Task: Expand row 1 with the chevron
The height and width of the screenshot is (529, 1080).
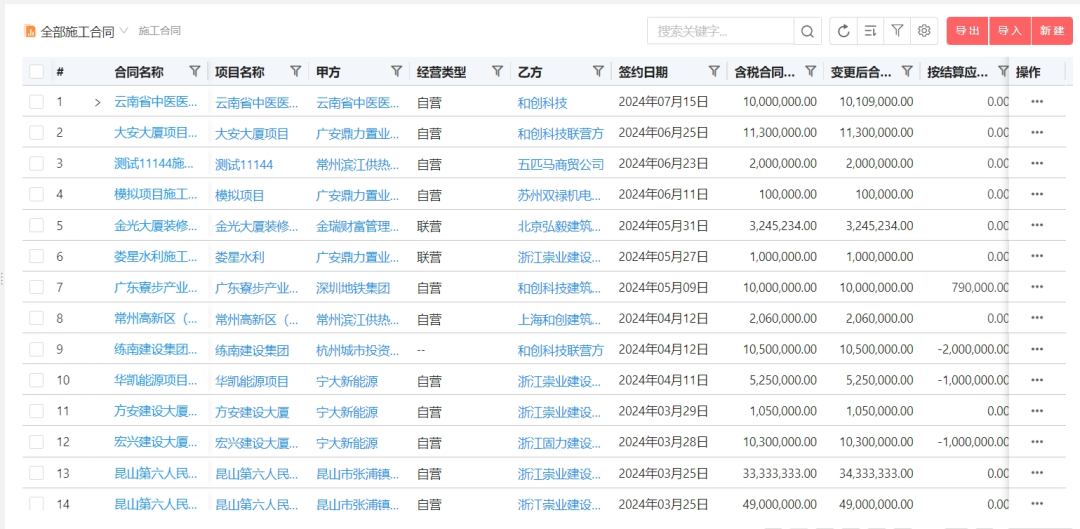Action: (97, 102)
